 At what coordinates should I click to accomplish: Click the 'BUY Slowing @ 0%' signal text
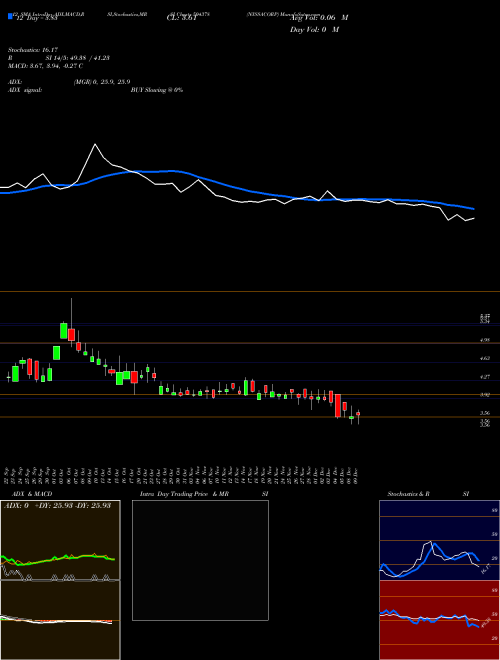pos(157,90)
